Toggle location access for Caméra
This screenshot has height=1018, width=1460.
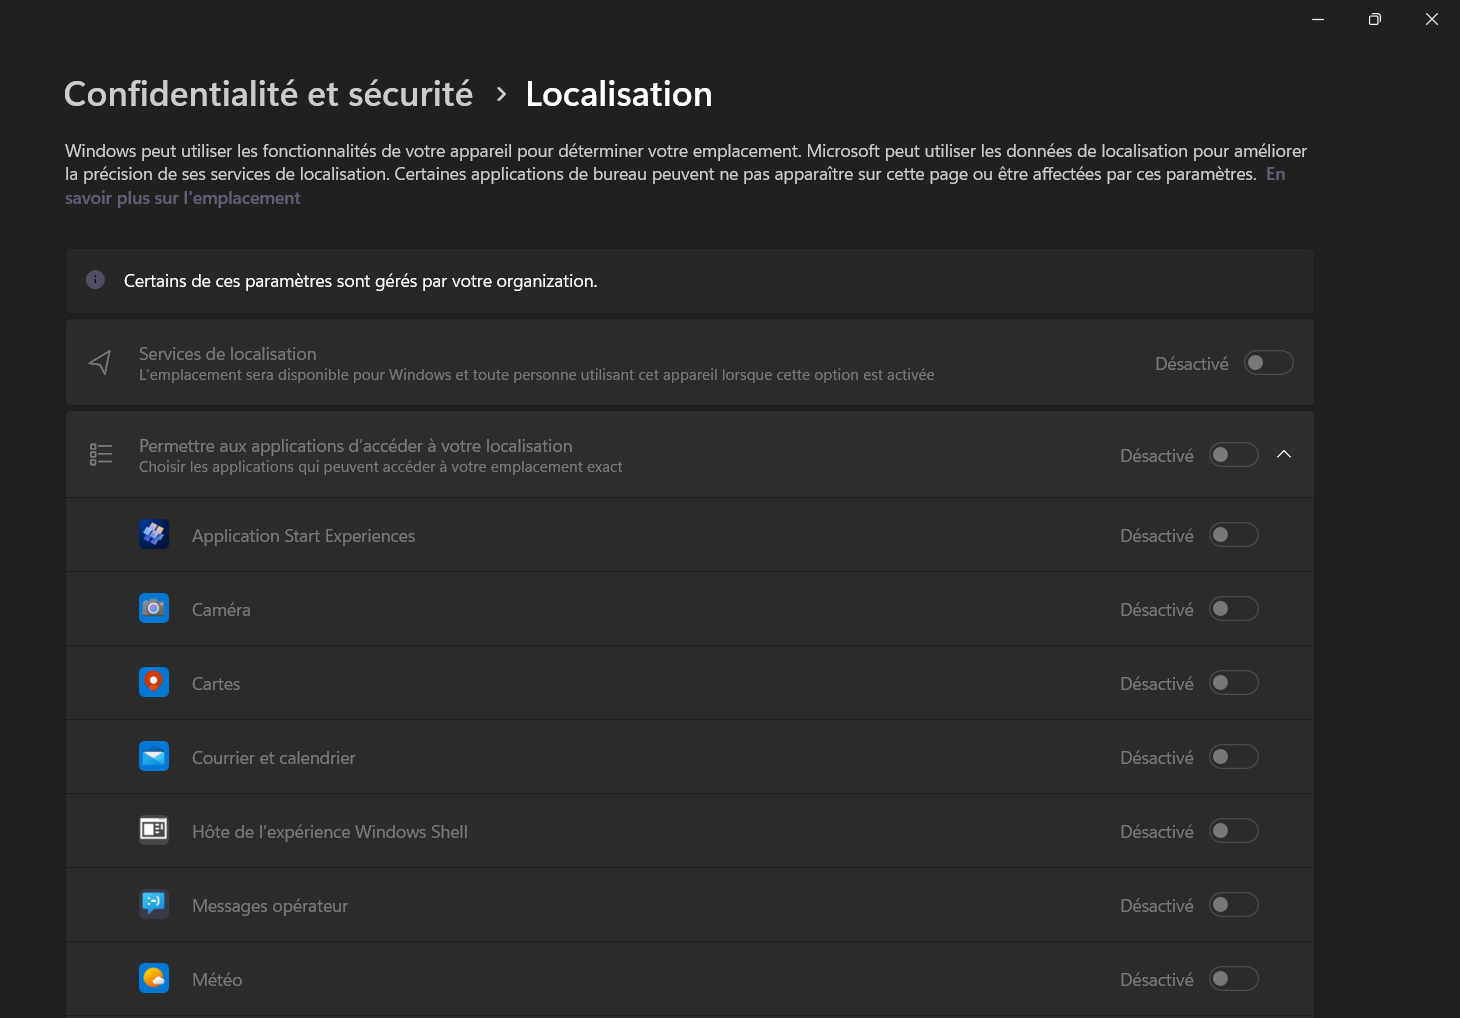point(1233,608)
